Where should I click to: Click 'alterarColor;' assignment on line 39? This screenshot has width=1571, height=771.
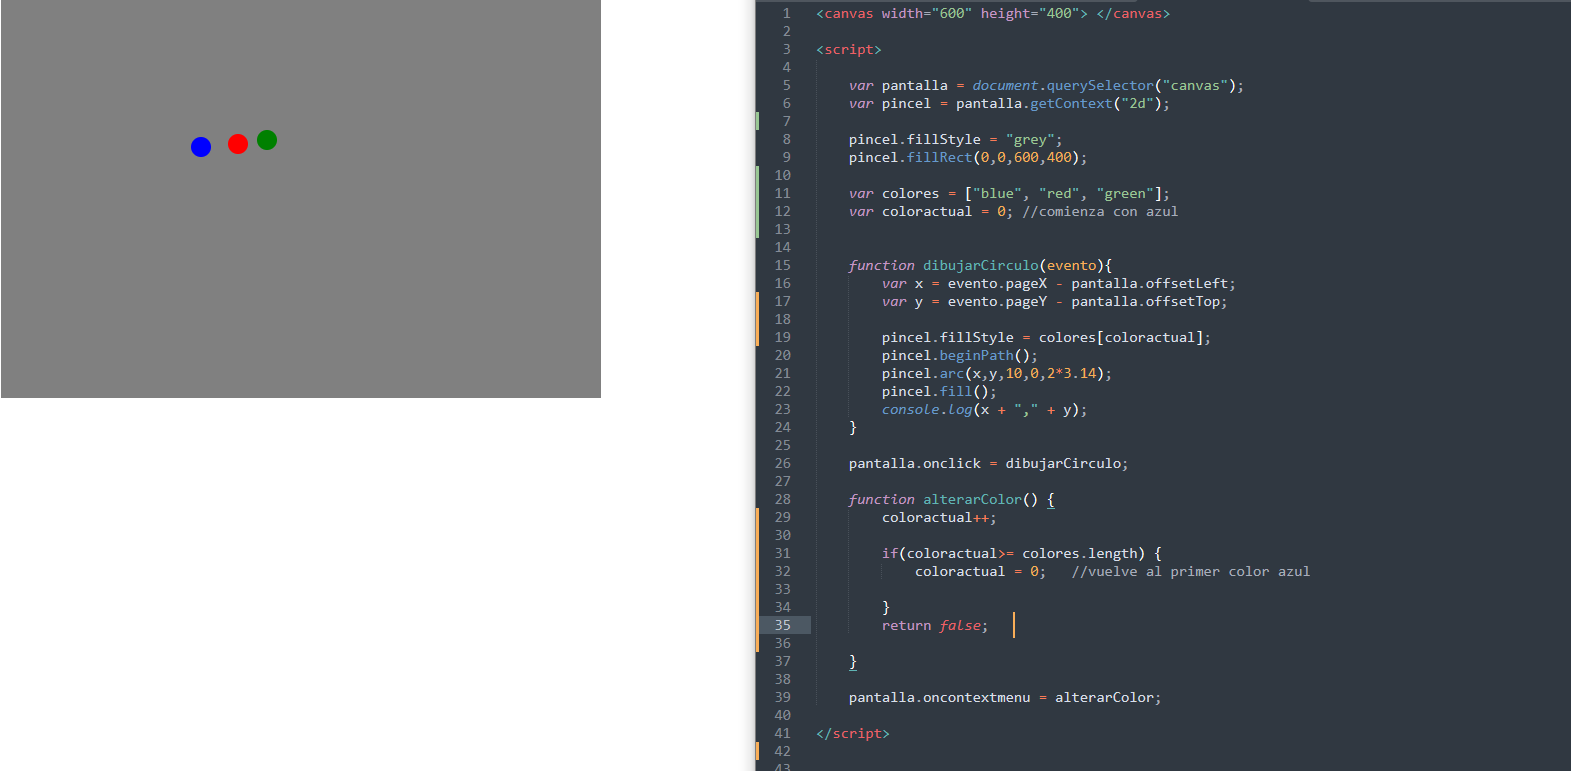[1108, 698]
